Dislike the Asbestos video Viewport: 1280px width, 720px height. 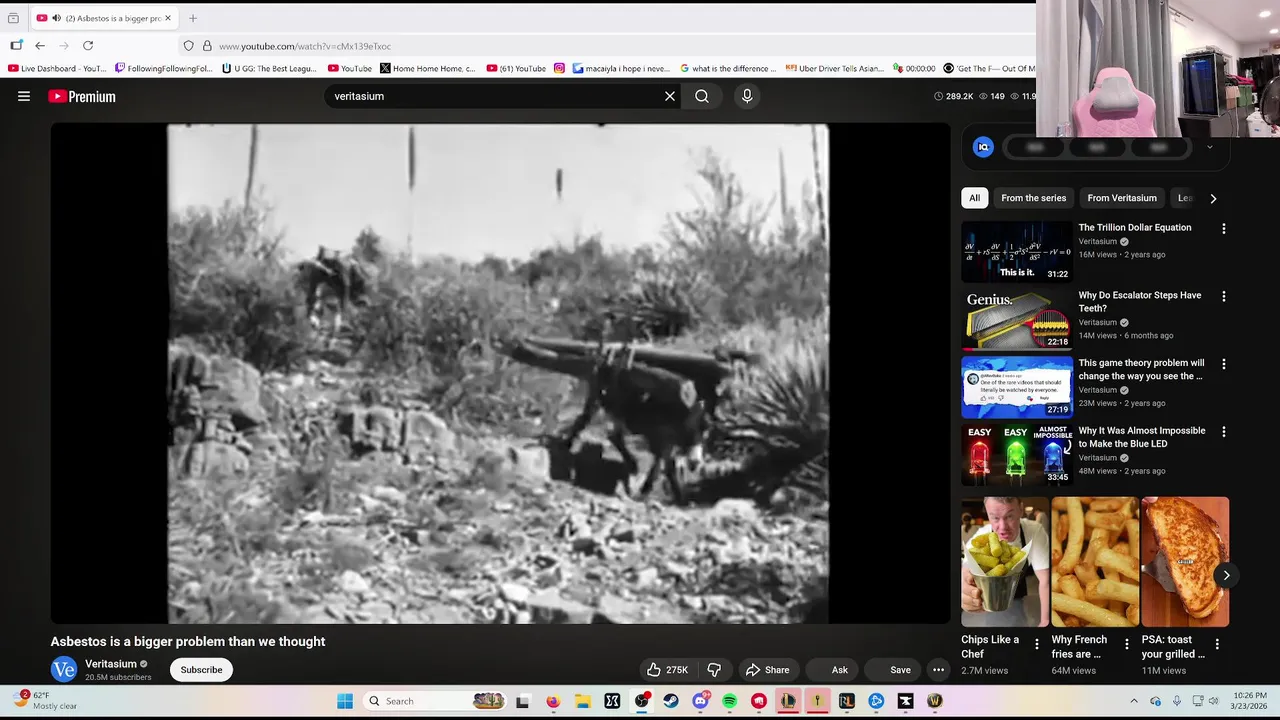(714, 670)
